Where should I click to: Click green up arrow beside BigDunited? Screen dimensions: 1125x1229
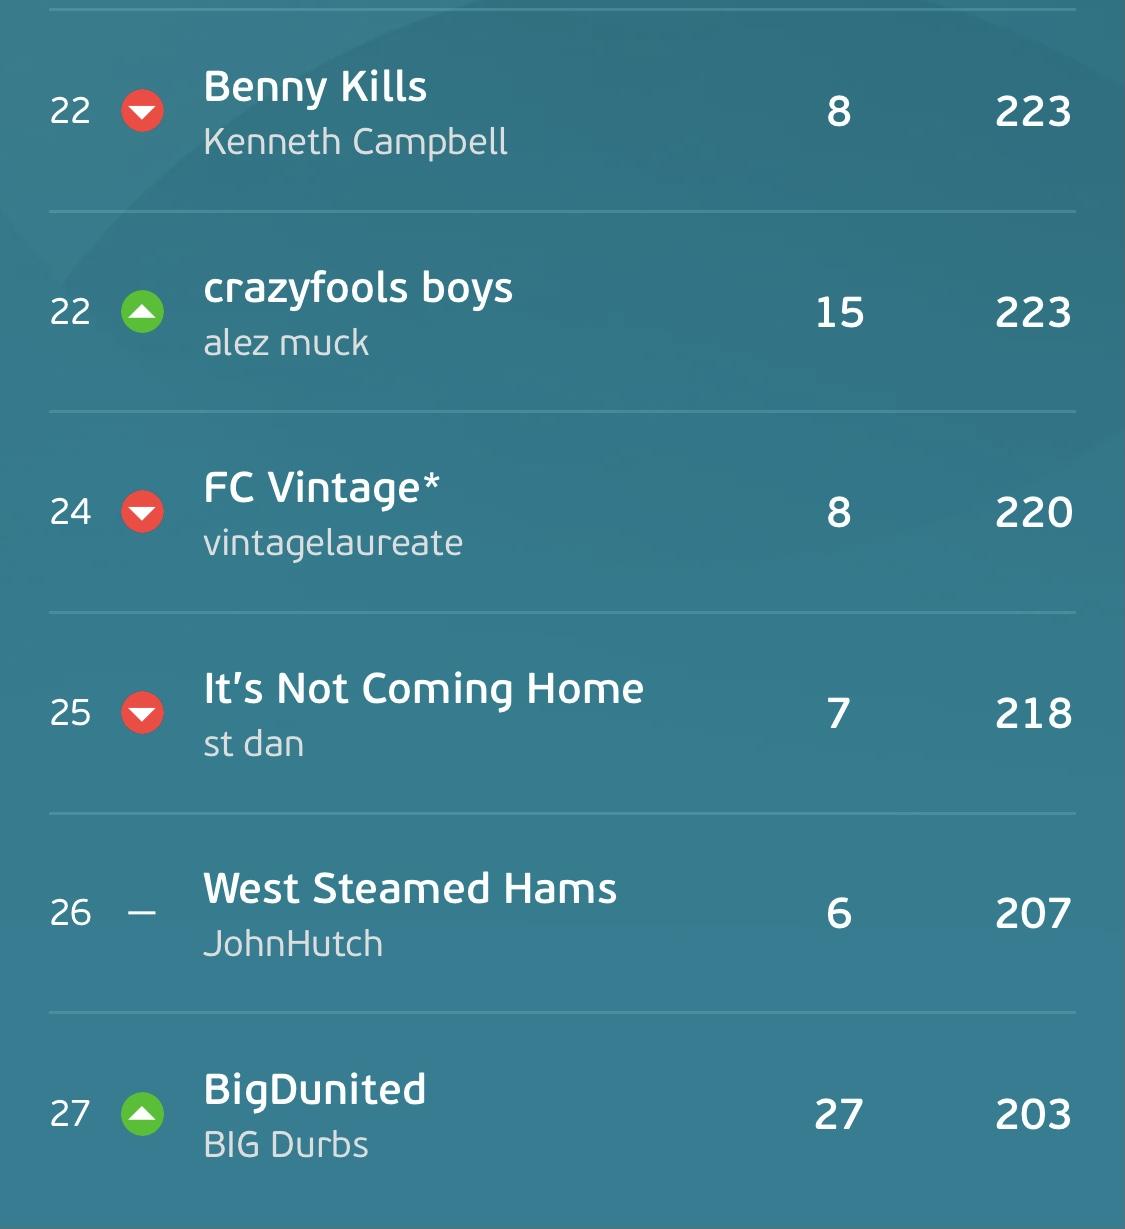(x=142, y=1114)
